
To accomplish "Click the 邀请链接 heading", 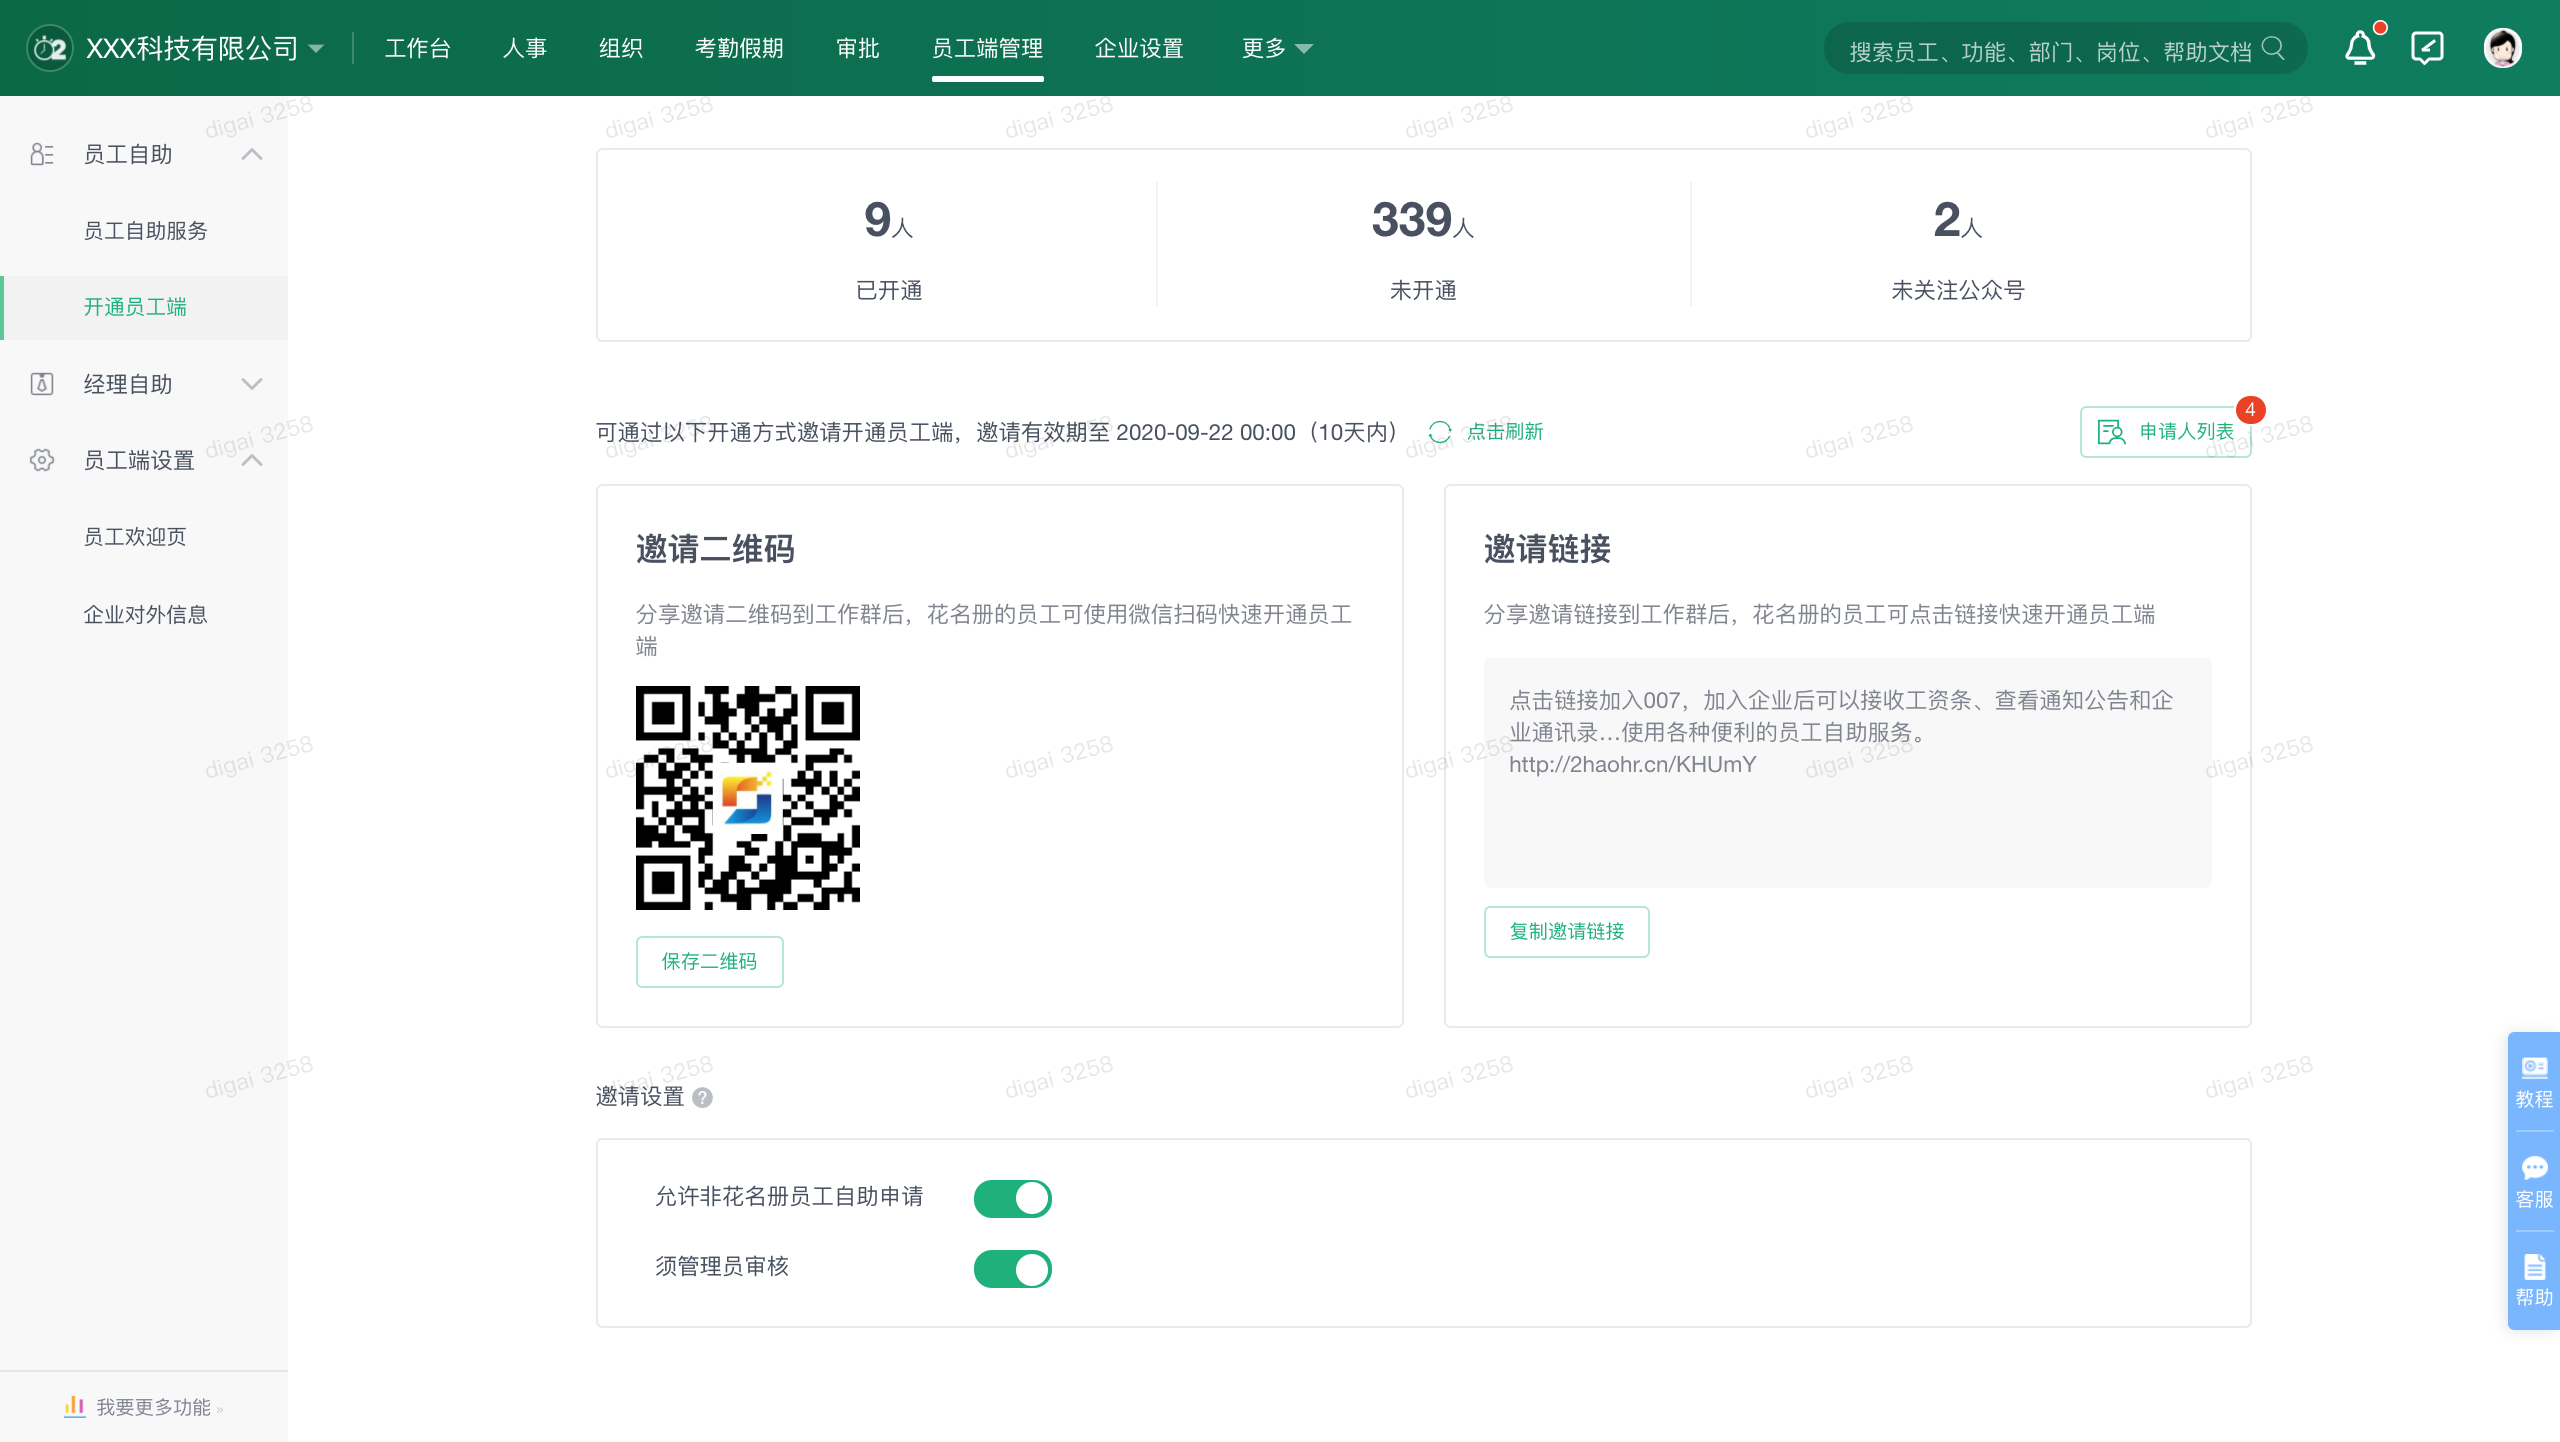I will (1547, 549).
